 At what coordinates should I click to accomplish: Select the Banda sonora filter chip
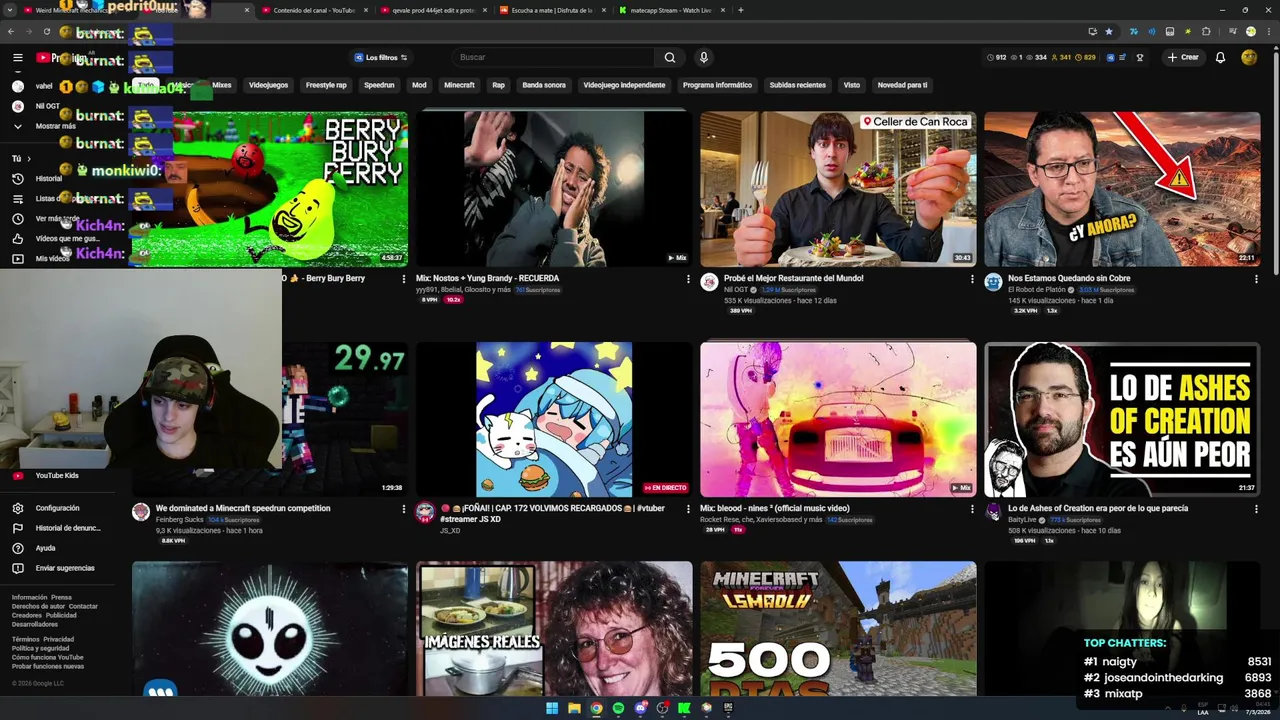click(x=544, y=85)
